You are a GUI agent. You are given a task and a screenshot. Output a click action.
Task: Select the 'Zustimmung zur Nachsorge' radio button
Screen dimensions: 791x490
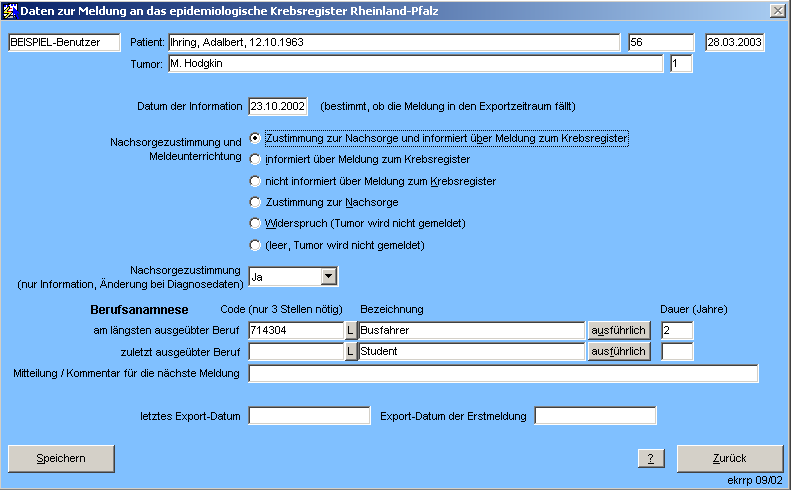(256, 202)
